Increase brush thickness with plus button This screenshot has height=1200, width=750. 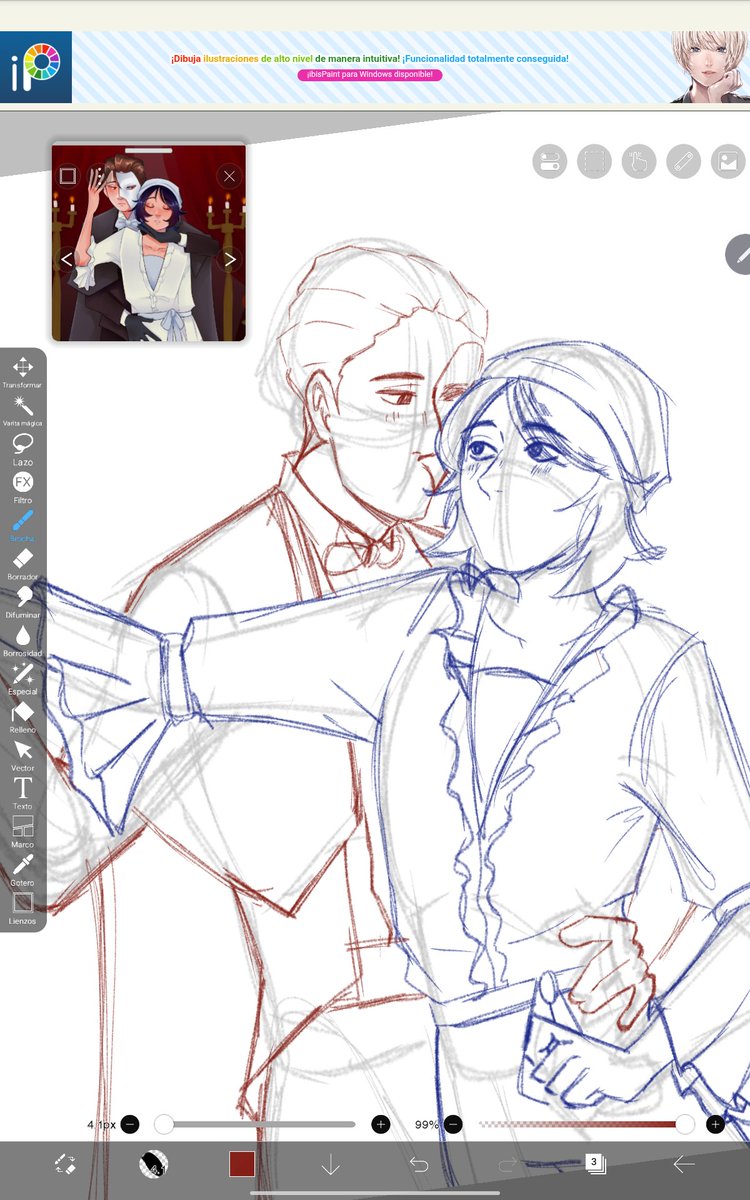[x=380, y=1124]
